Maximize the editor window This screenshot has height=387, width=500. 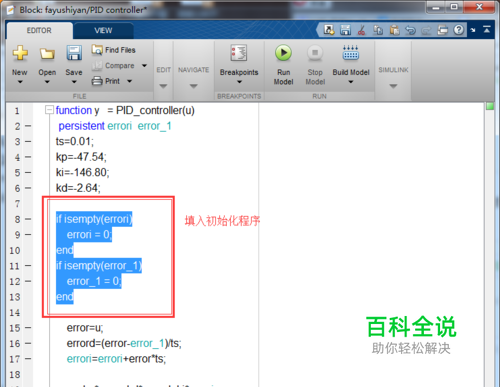coord(454,7)
